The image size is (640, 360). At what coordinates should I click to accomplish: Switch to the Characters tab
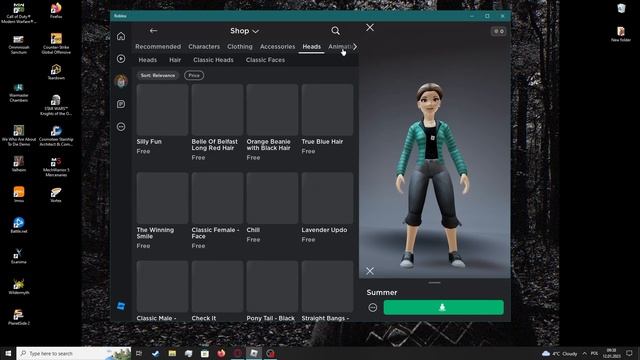[x=204, y=47]
